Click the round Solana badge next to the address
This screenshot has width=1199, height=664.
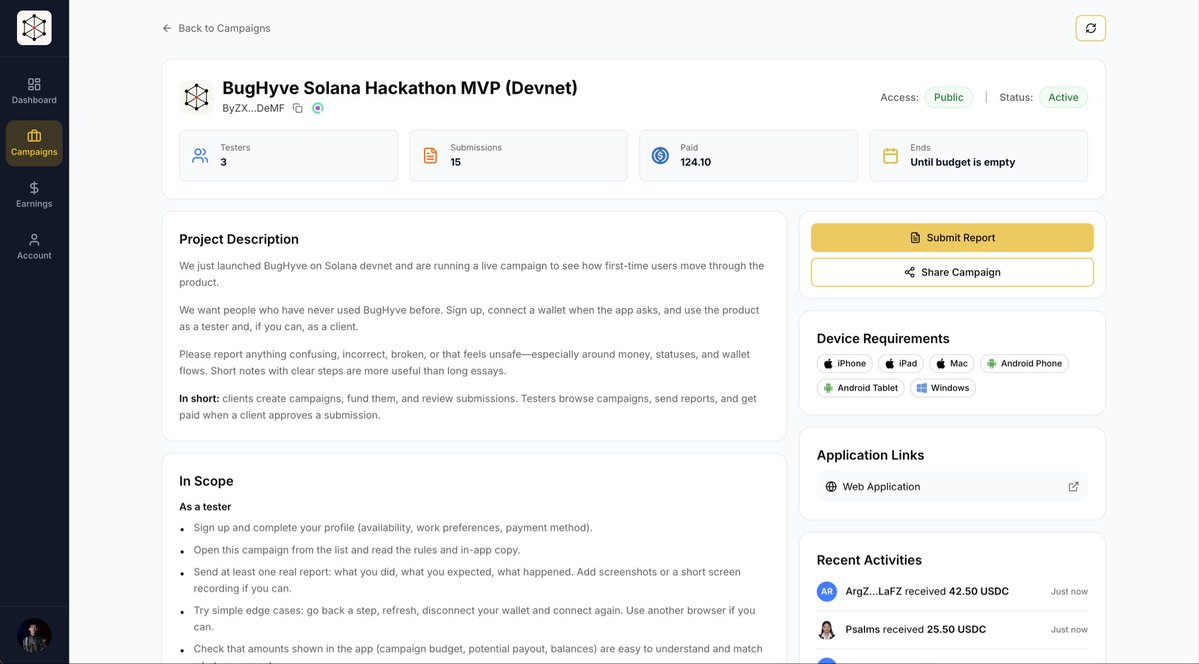click(x=318, y=109)
